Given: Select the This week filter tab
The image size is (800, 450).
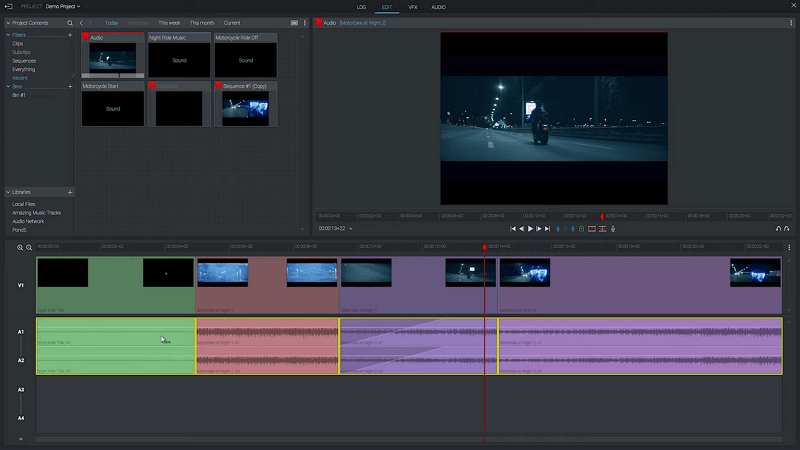Looking at the screenshot, I should (169, 23).
